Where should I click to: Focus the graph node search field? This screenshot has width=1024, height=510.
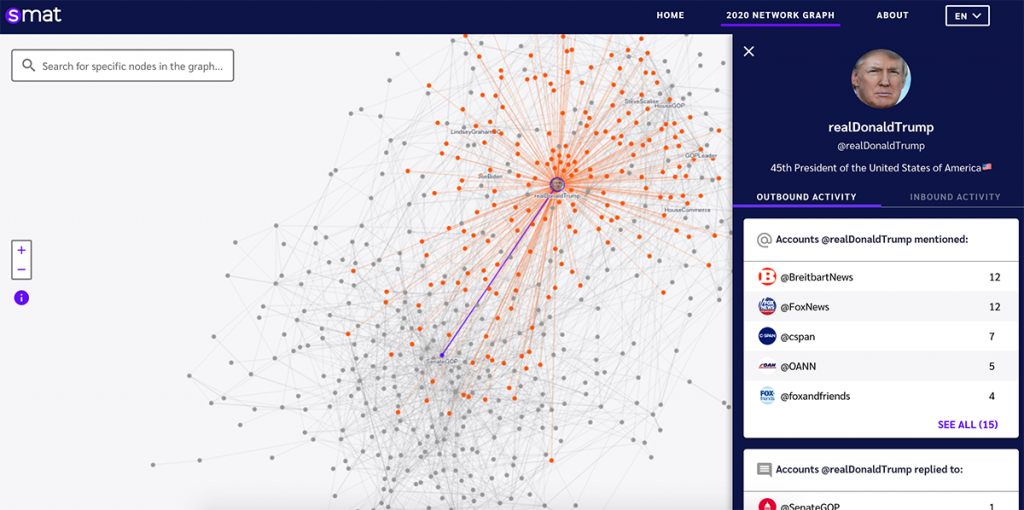coord(123,65)
